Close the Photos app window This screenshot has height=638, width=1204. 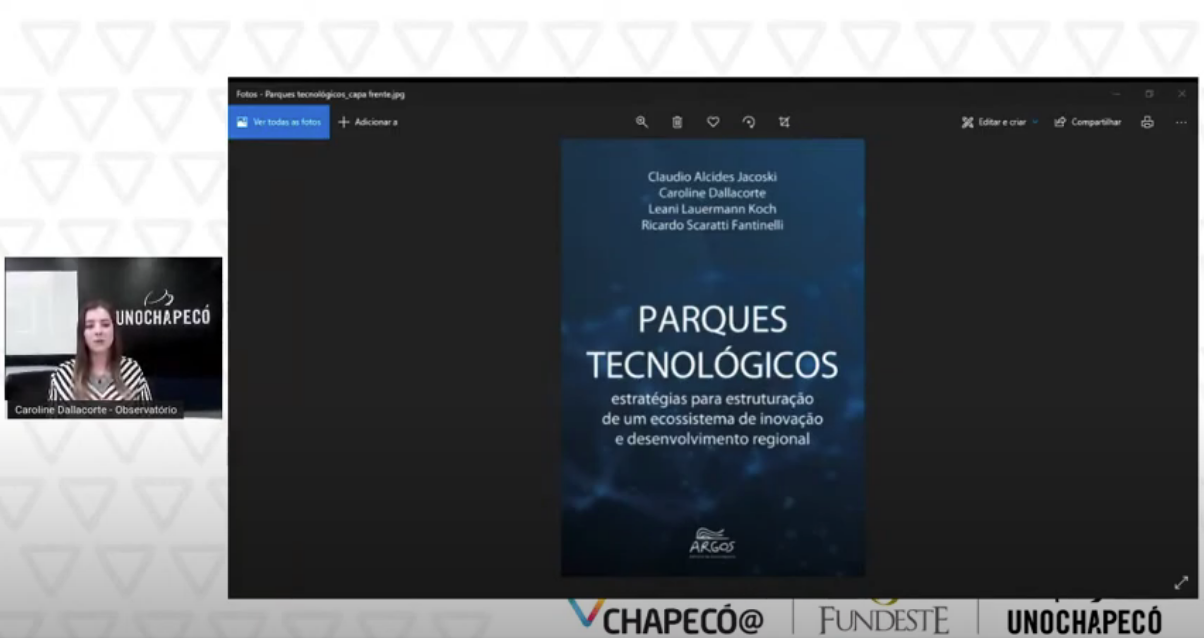click(1182, 94)
